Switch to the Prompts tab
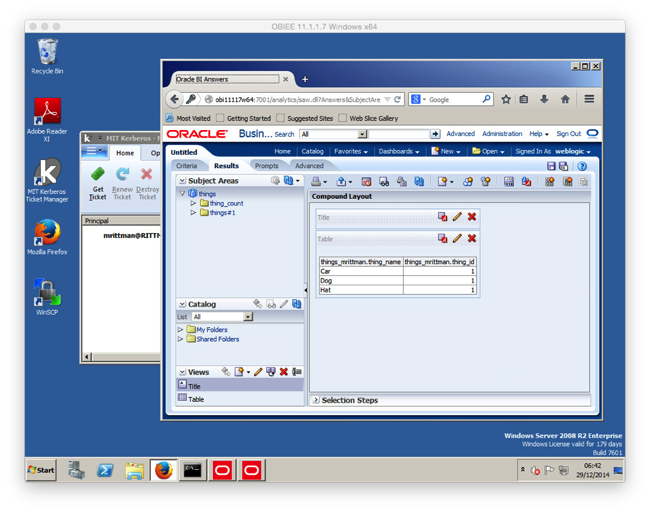The image size is (650, 512). pos(267,166)
